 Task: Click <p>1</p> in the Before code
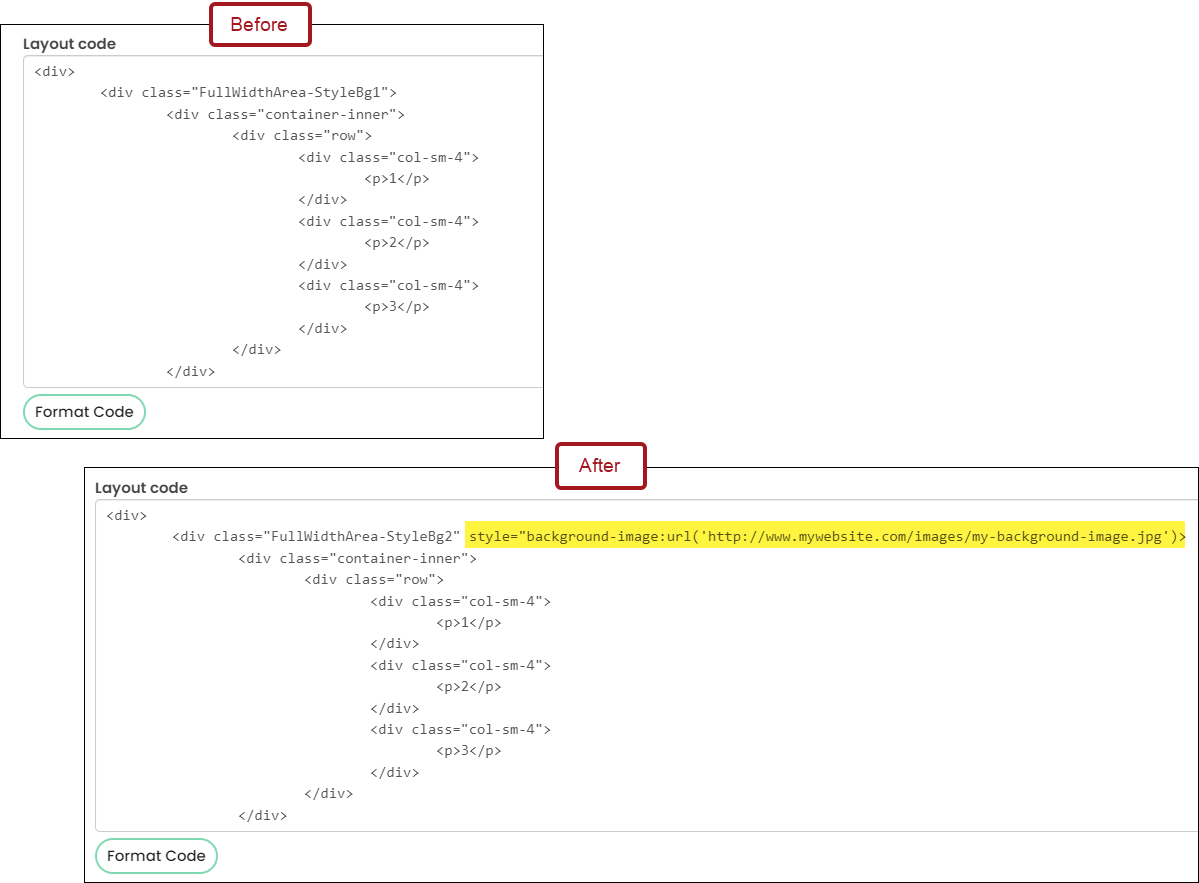point(397,179)
